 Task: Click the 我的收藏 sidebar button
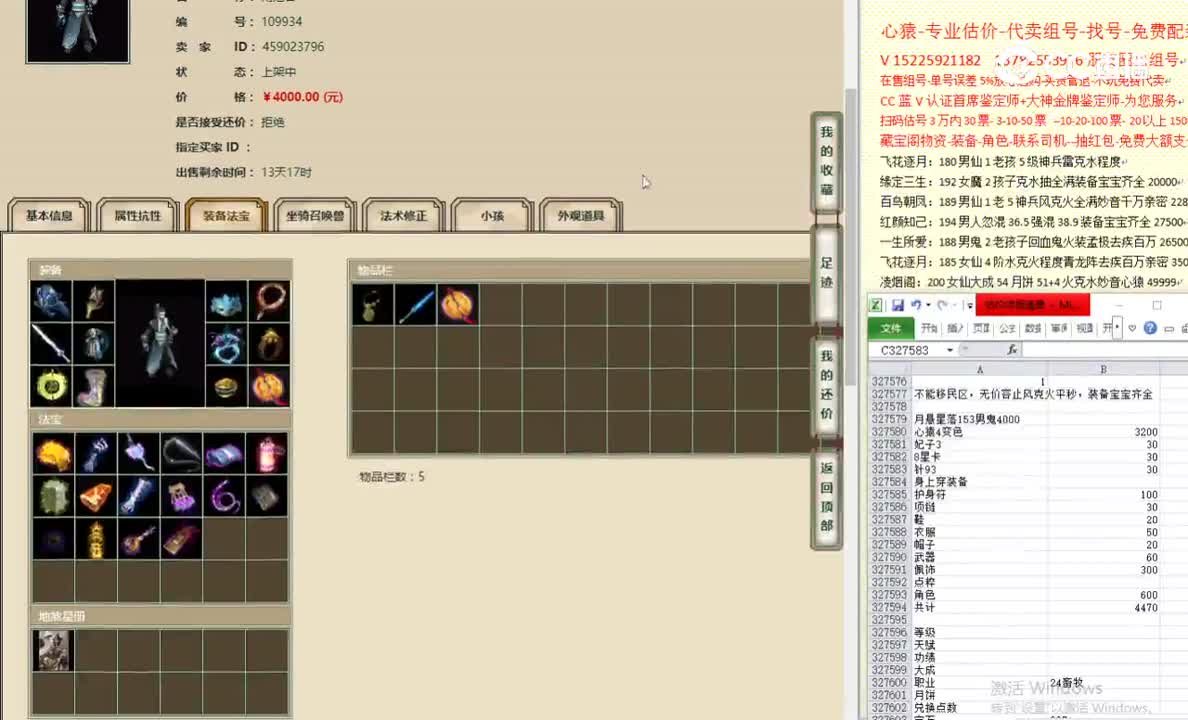pyautogui.click(x=826, y=160)
